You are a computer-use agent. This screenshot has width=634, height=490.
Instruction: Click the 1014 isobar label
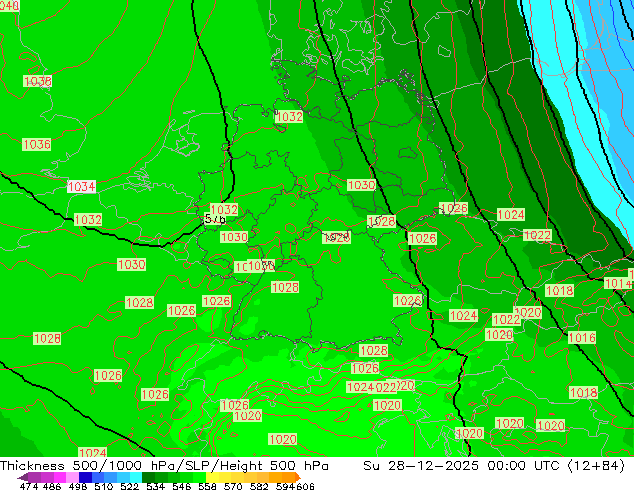coord(618,283)
